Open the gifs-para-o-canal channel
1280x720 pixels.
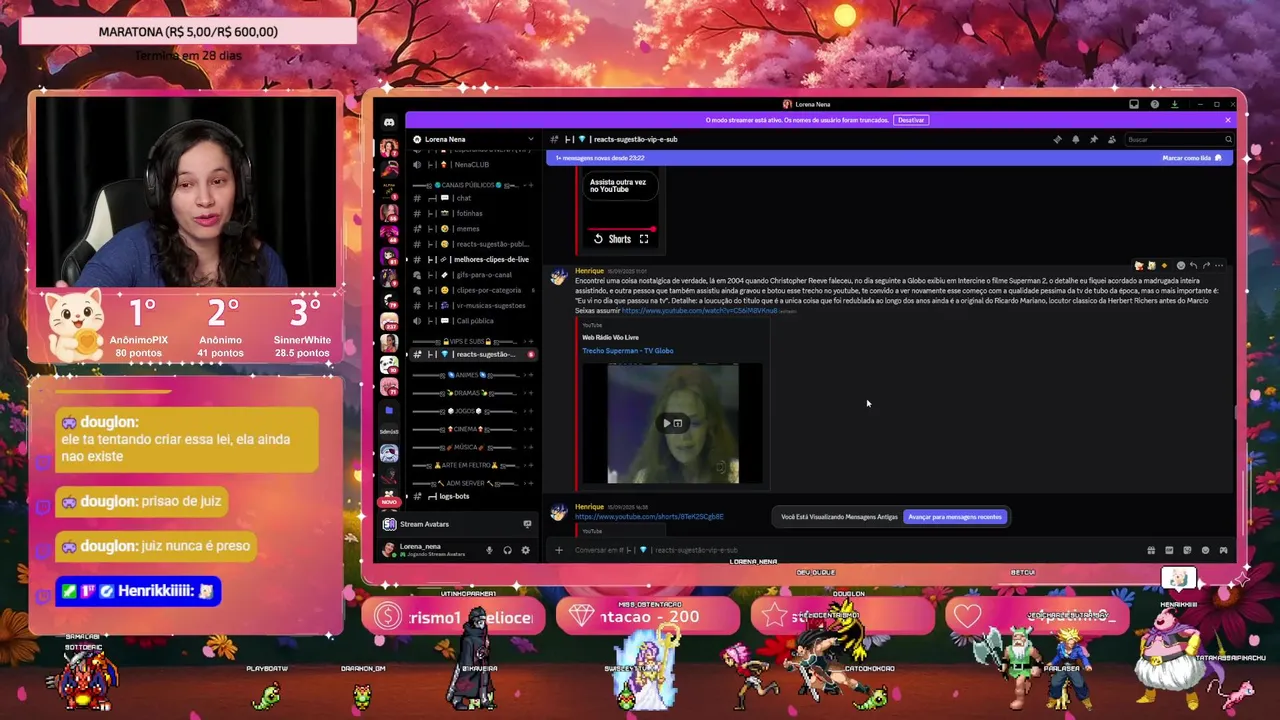473,274
